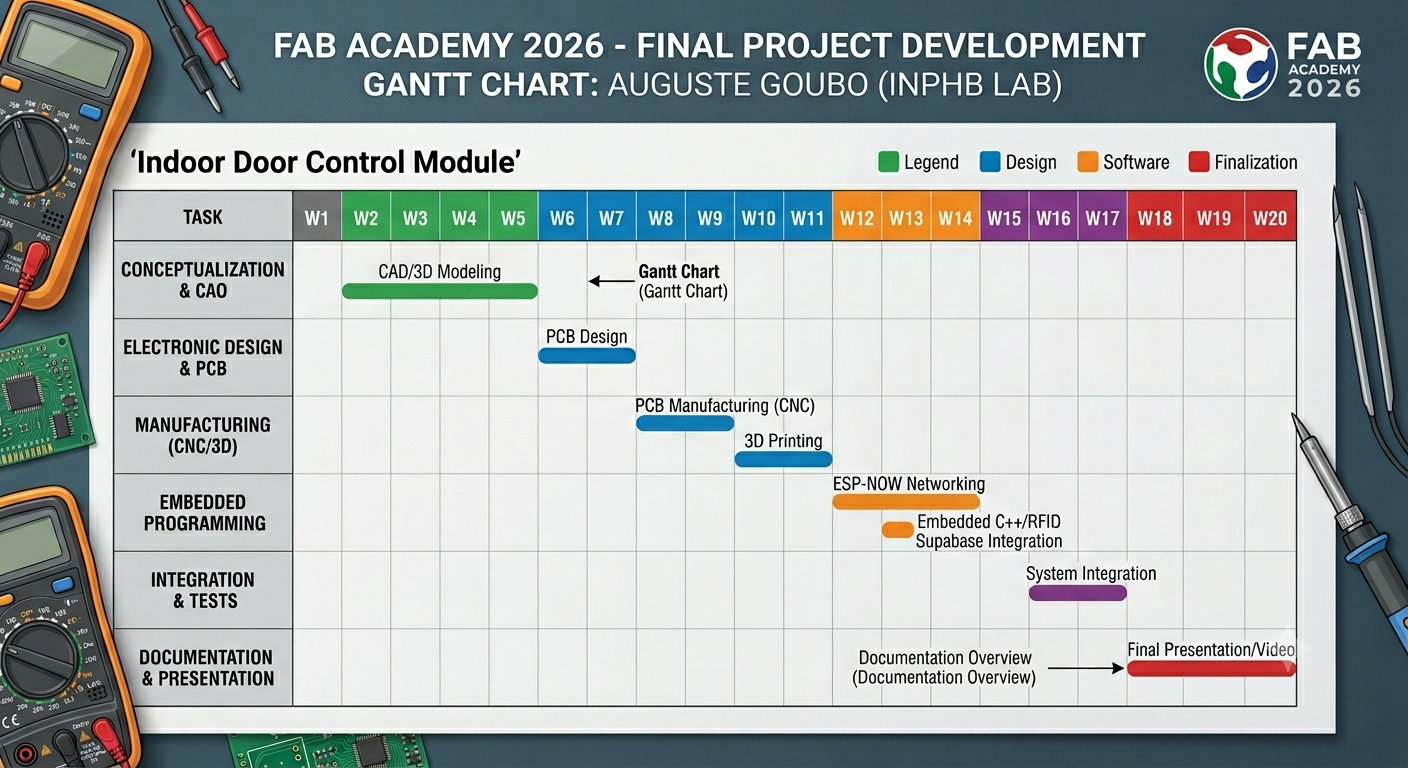The width and height of the screenshot is (1408, 768).
Task: Click the TASK column header
Action: [x=203, y=217]
